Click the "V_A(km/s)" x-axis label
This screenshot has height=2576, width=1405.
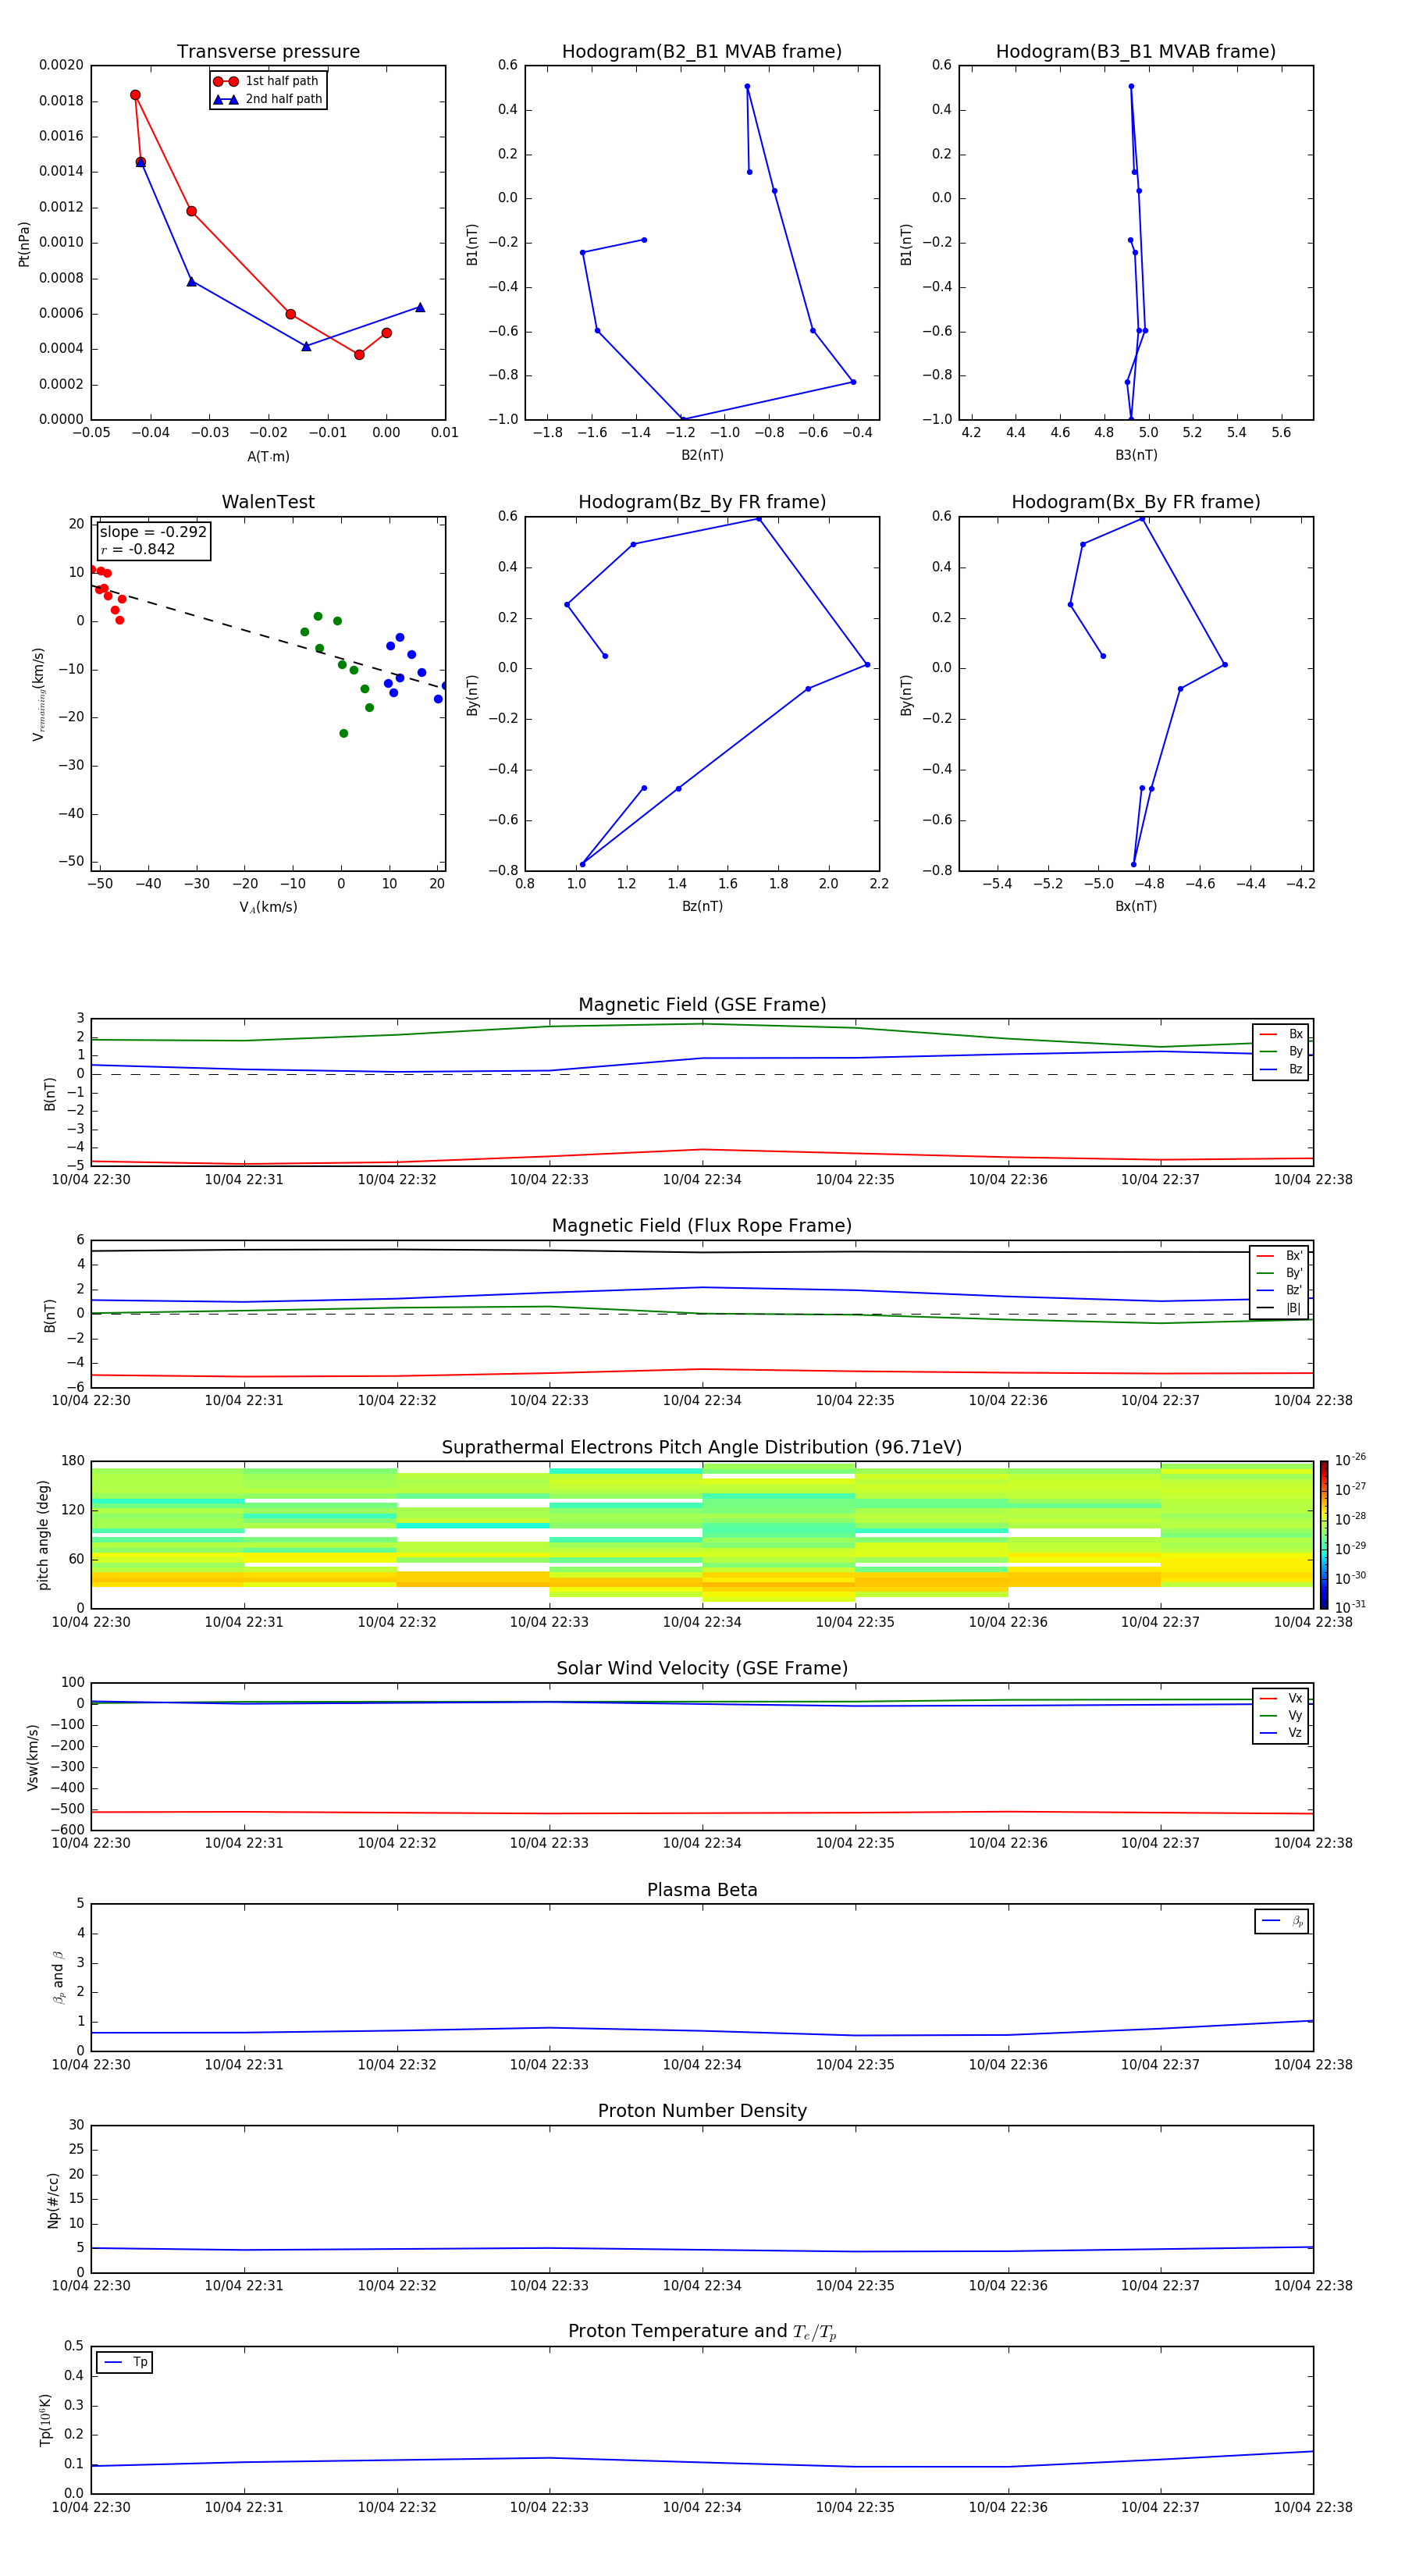268,907
